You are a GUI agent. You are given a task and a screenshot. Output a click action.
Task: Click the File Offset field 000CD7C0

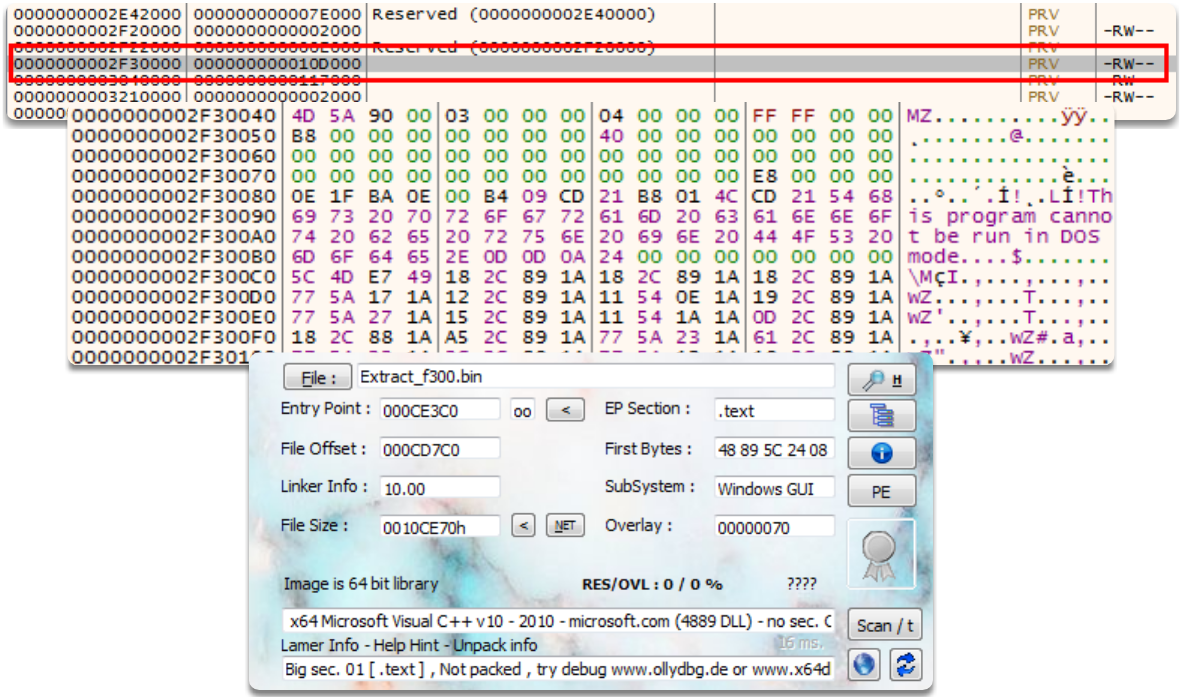pyautogui.click(x=439, y=449)
